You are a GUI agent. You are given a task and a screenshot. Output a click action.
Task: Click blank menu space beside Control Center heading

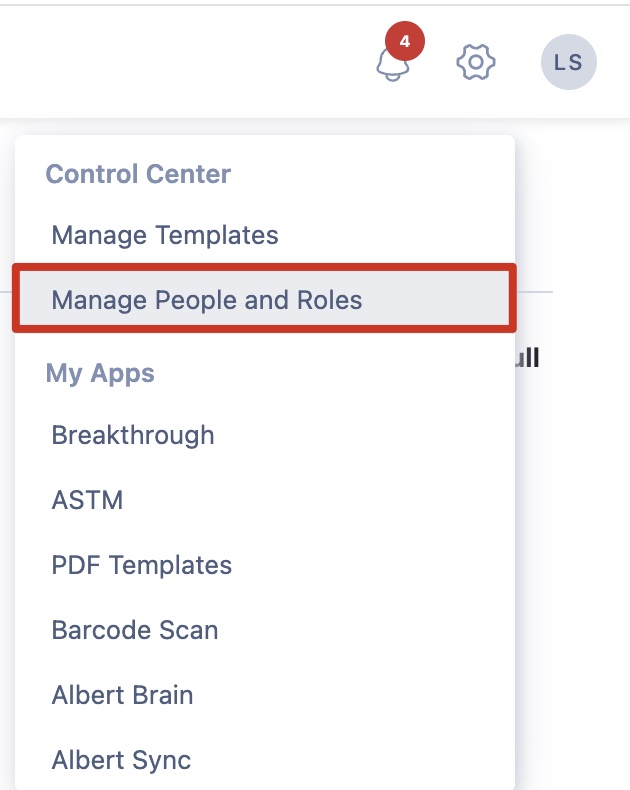pos(380,174)
